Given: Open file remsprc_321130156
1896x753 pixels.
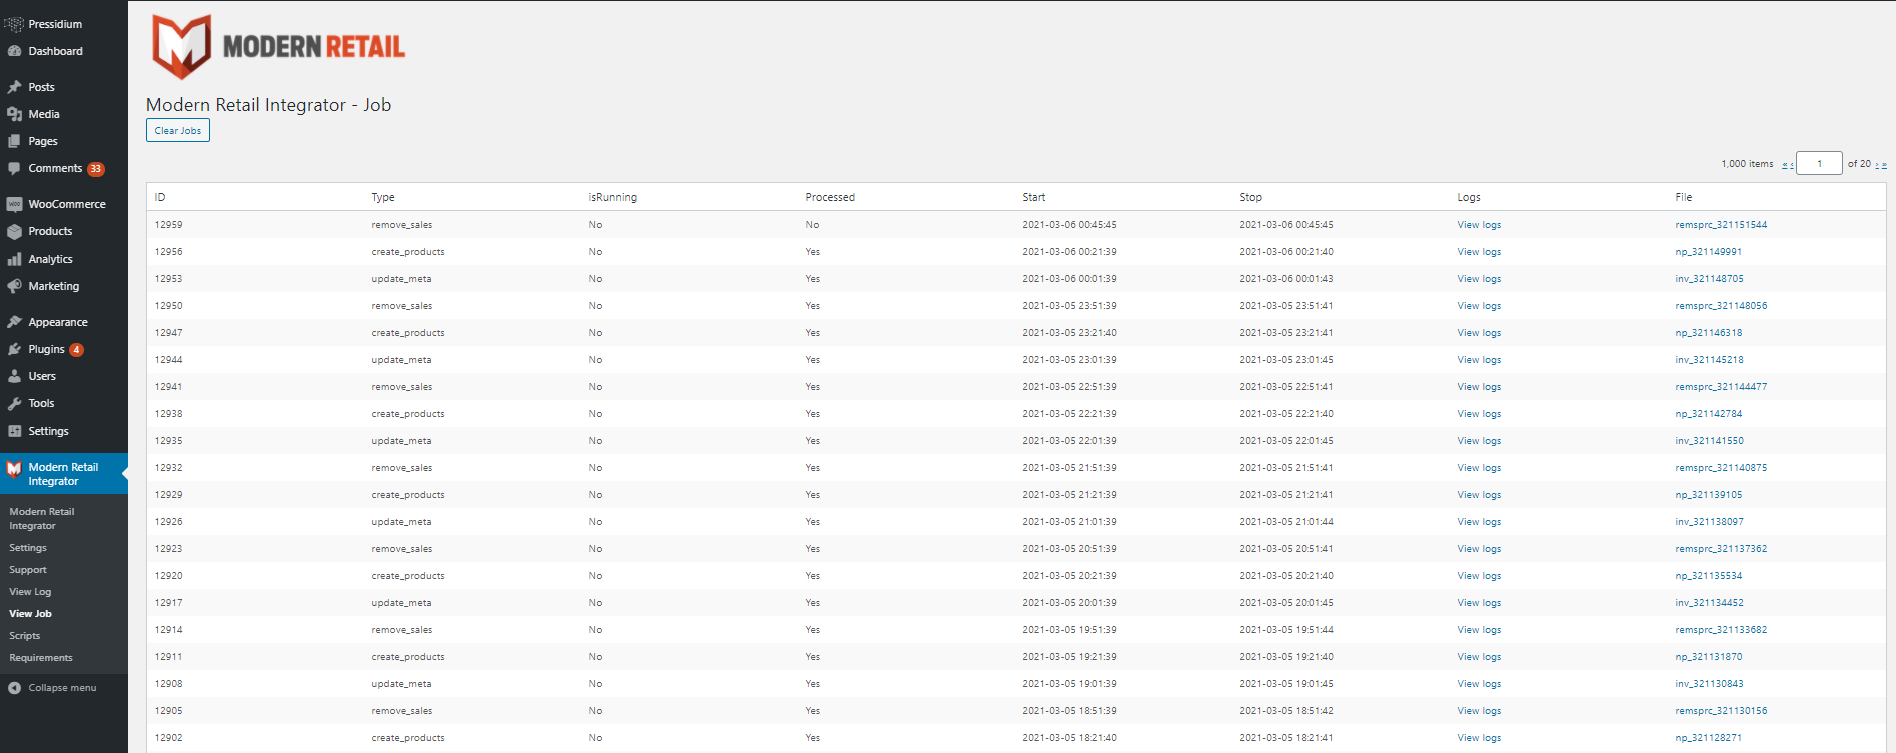Looking at the screenshot, I should 1721,711.
